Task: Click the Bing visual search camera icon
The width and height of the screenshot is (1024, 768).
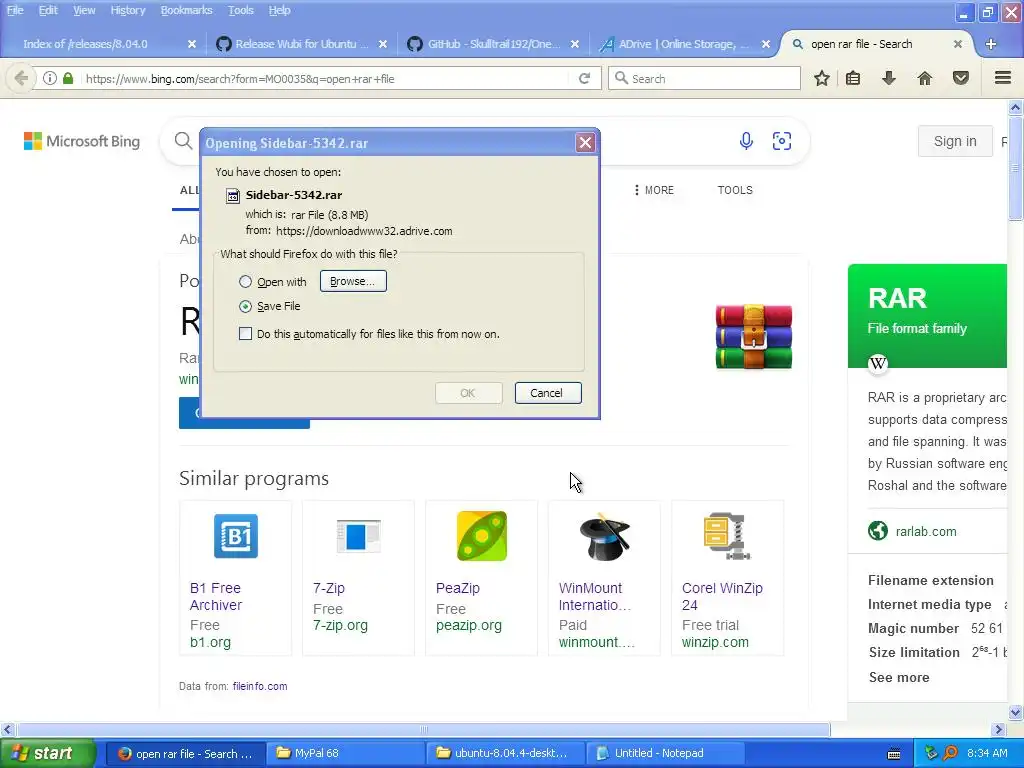Action: [782, 140]
